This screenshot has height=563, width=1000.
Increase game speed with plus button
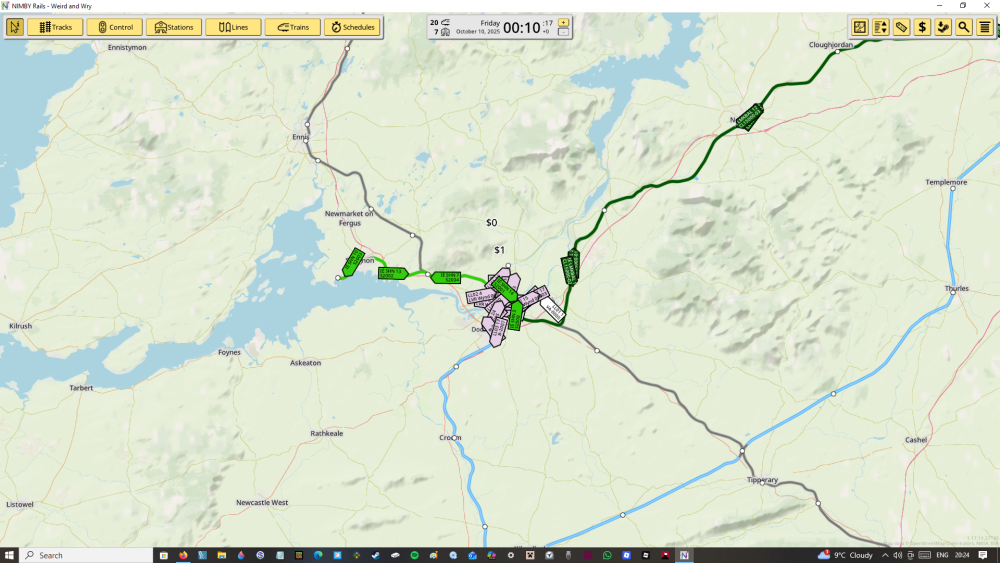pyautogui.click(x=563, y=22)
